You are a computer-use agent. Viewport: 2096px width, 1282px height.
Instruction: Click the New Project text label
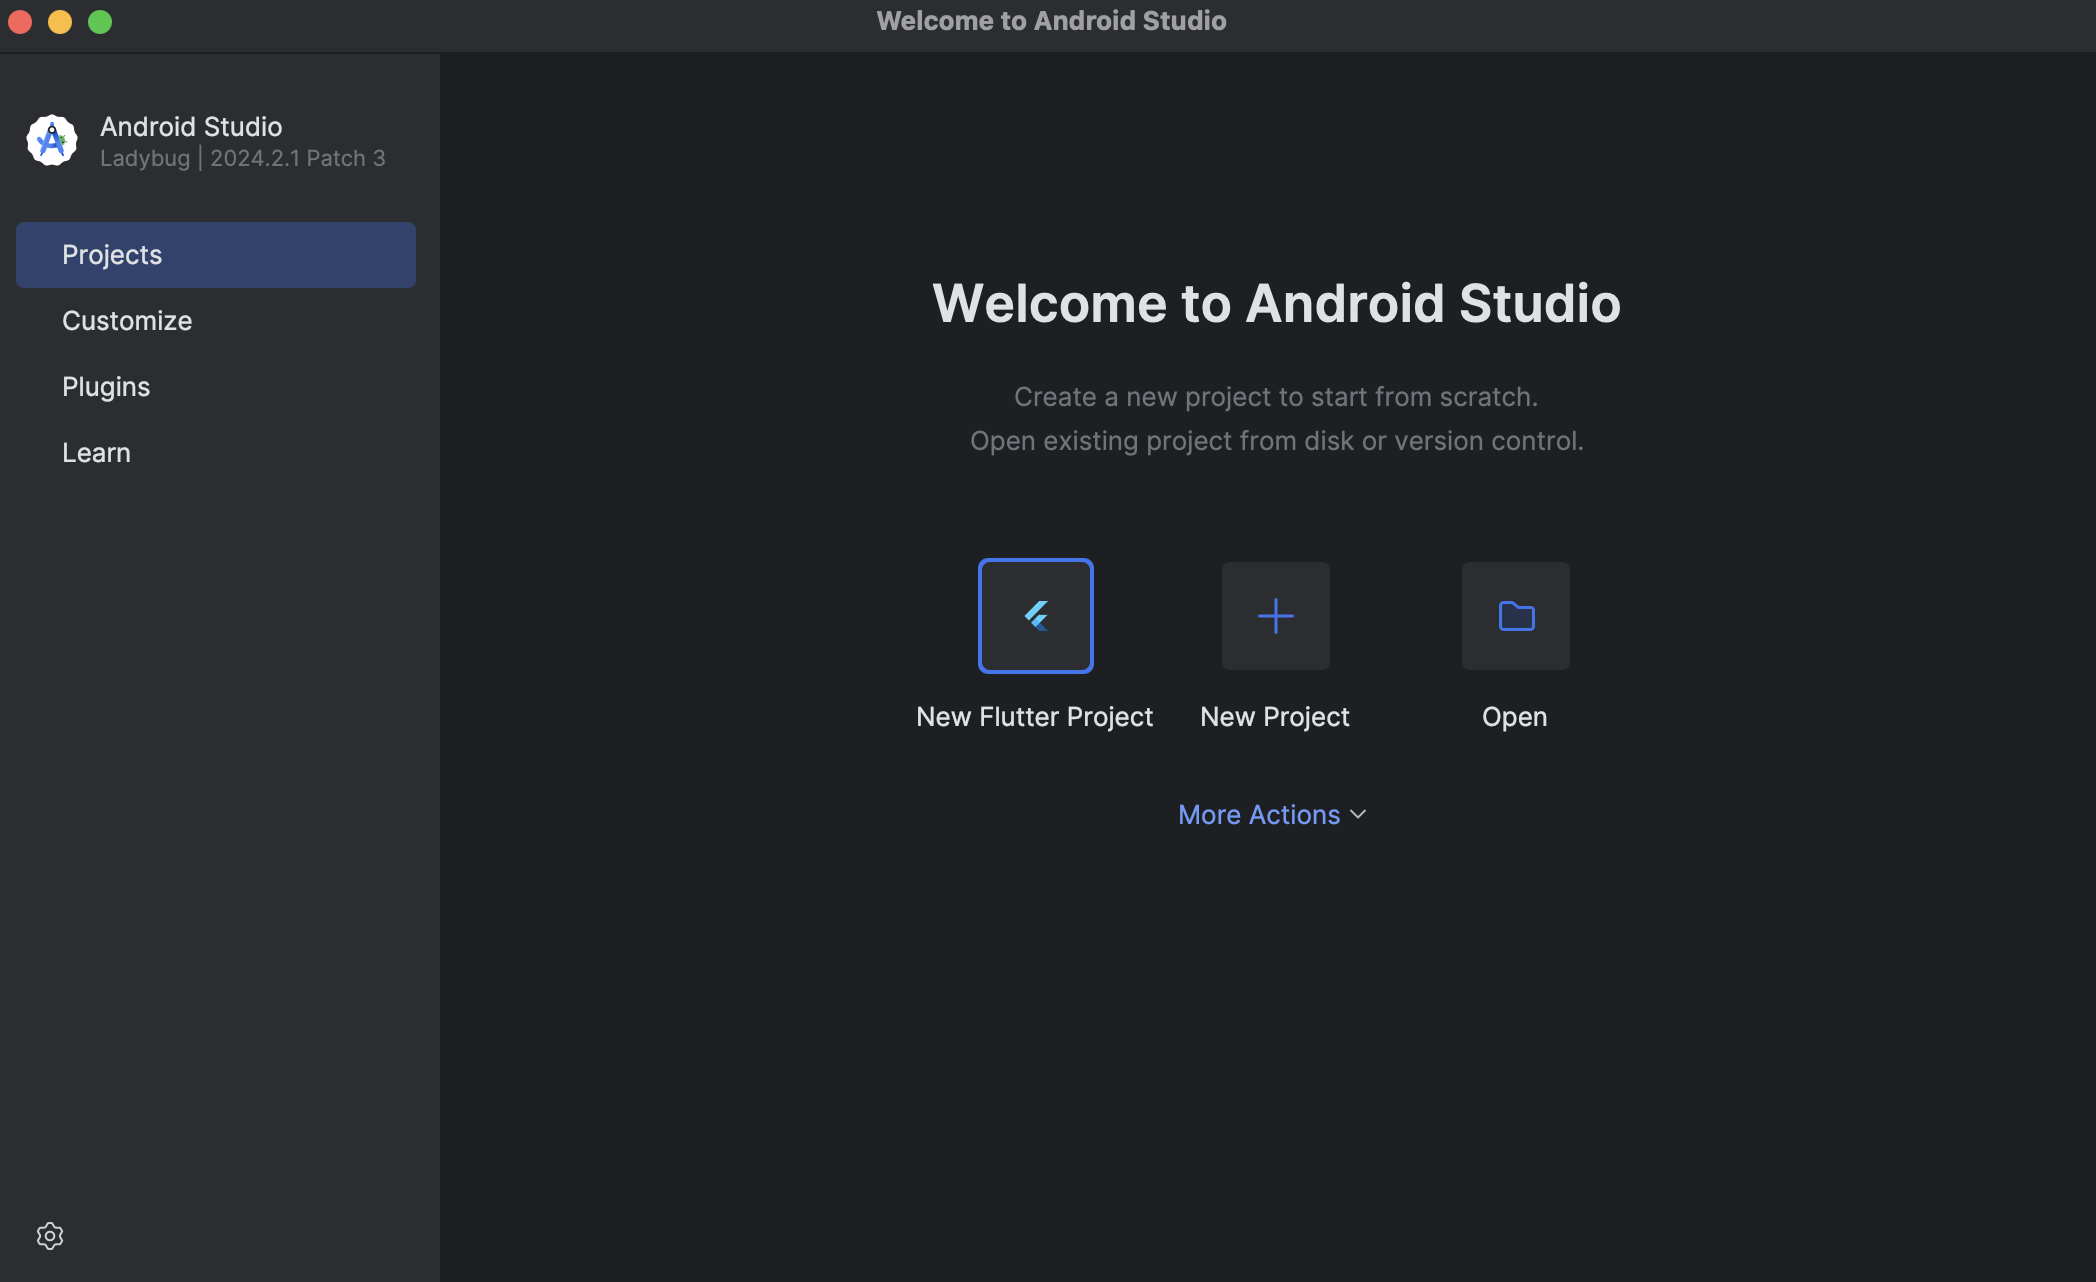(1275, 717)
